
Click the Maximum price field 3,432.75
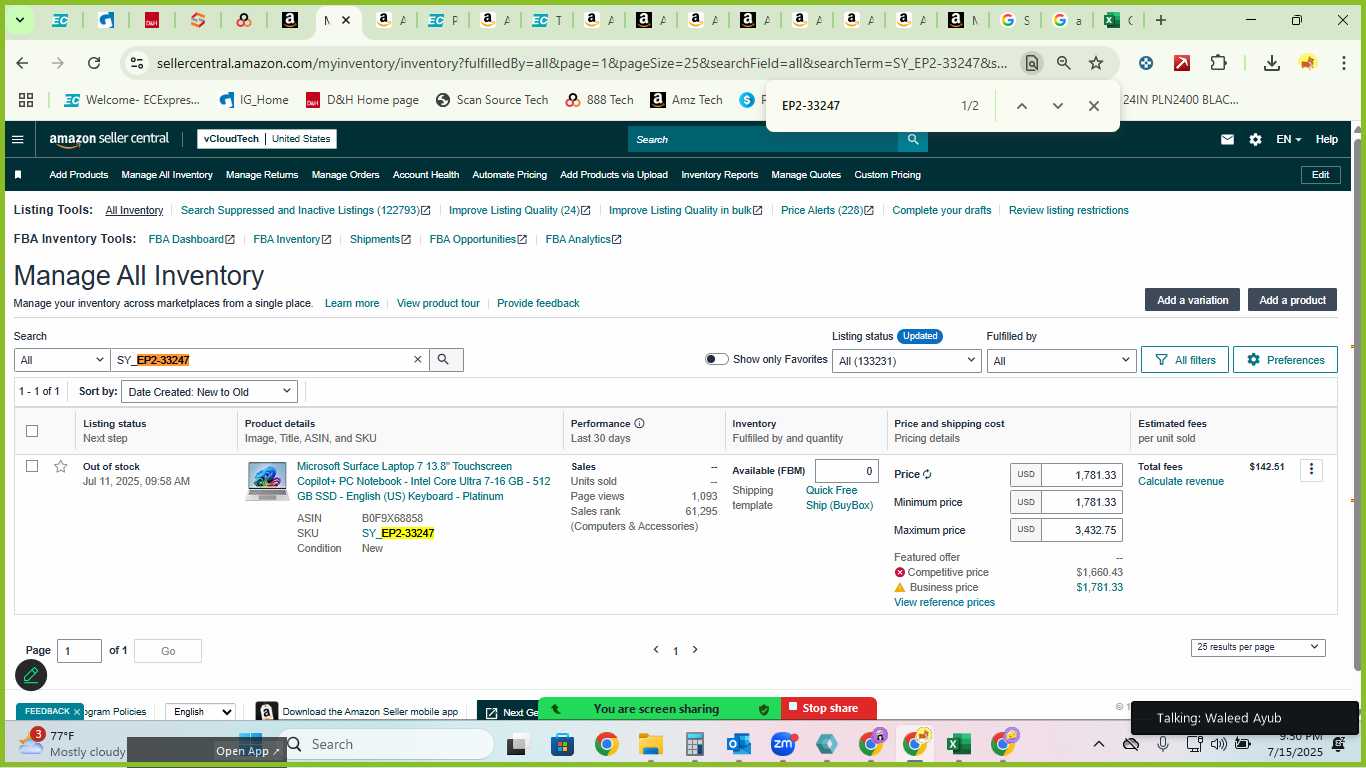1081,530
